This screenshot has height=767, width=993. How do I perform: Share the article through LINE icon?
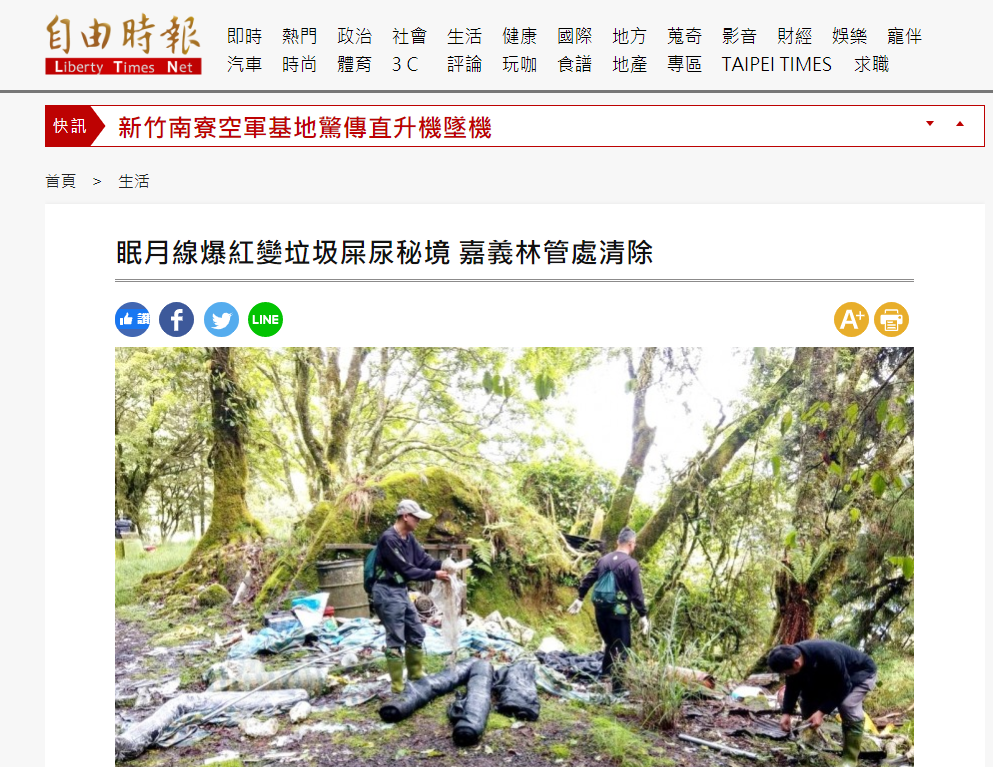(x=265, y=319)
